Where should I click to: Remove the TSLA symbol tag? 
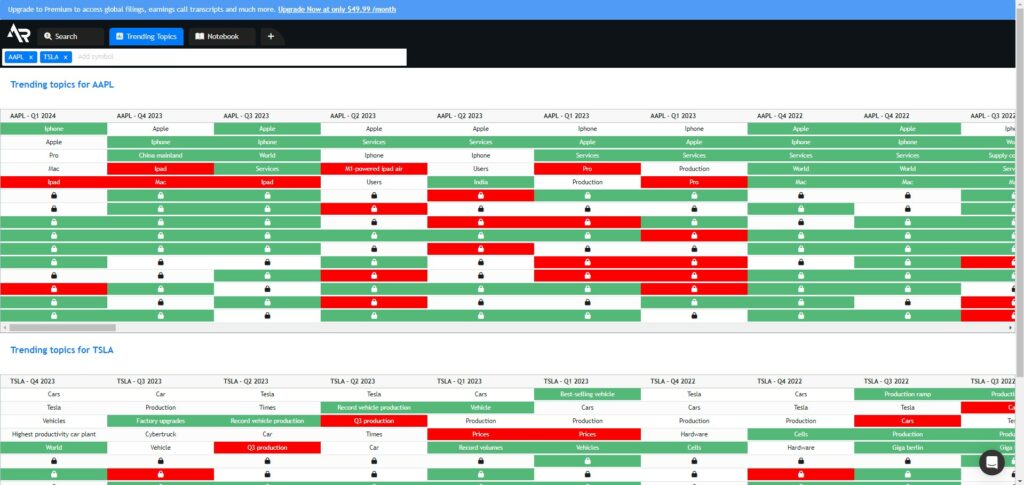(65, 57)
